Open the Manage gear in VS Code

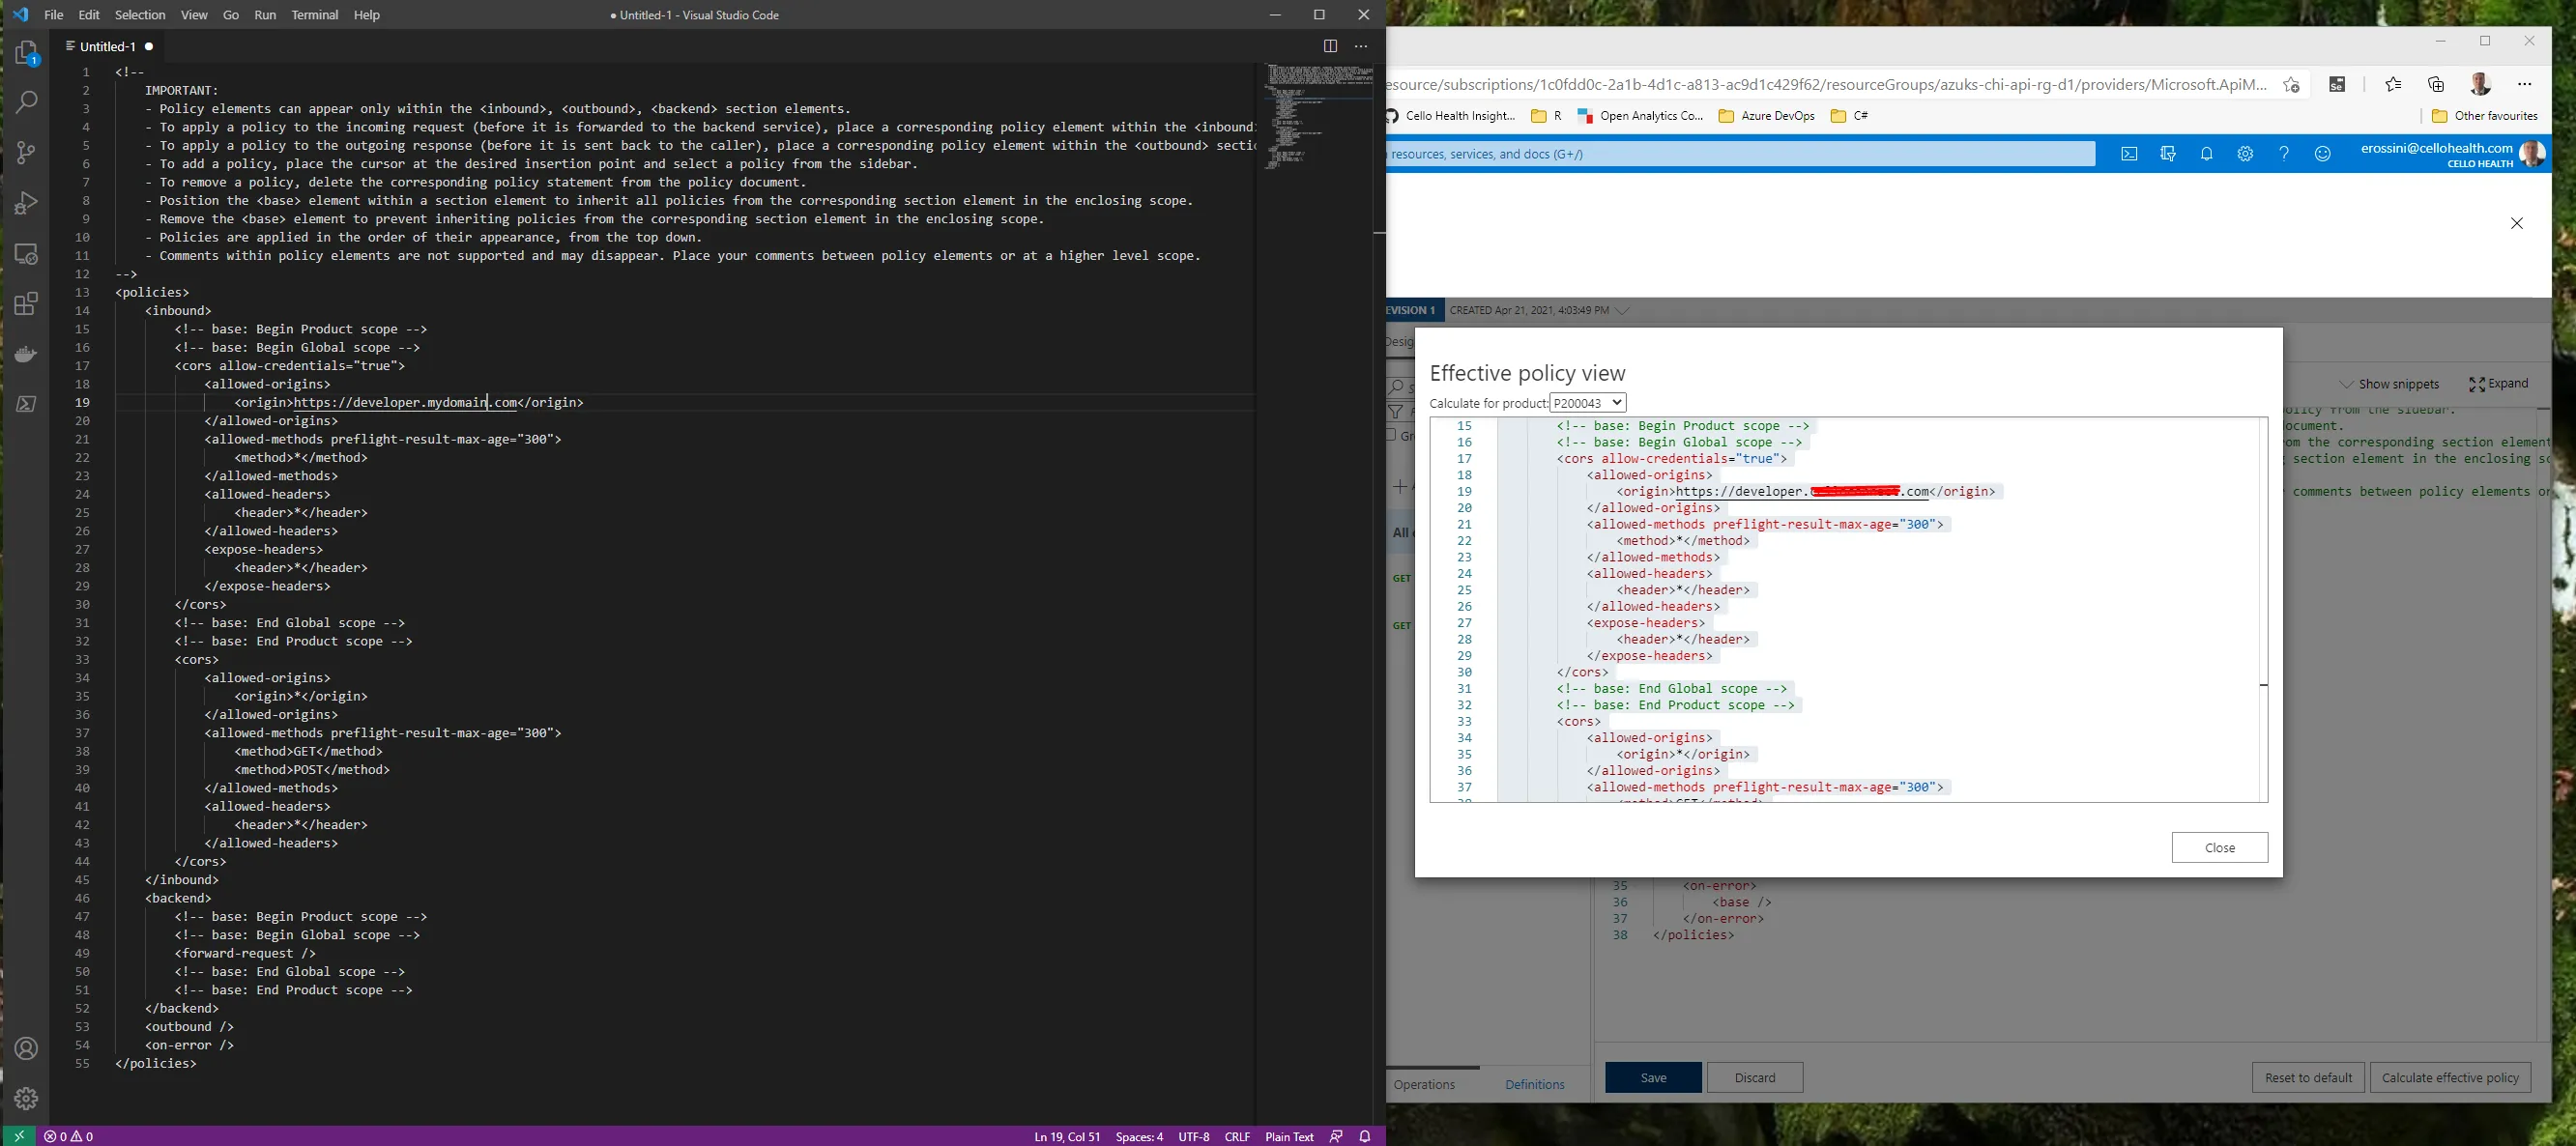[27, 1099]
